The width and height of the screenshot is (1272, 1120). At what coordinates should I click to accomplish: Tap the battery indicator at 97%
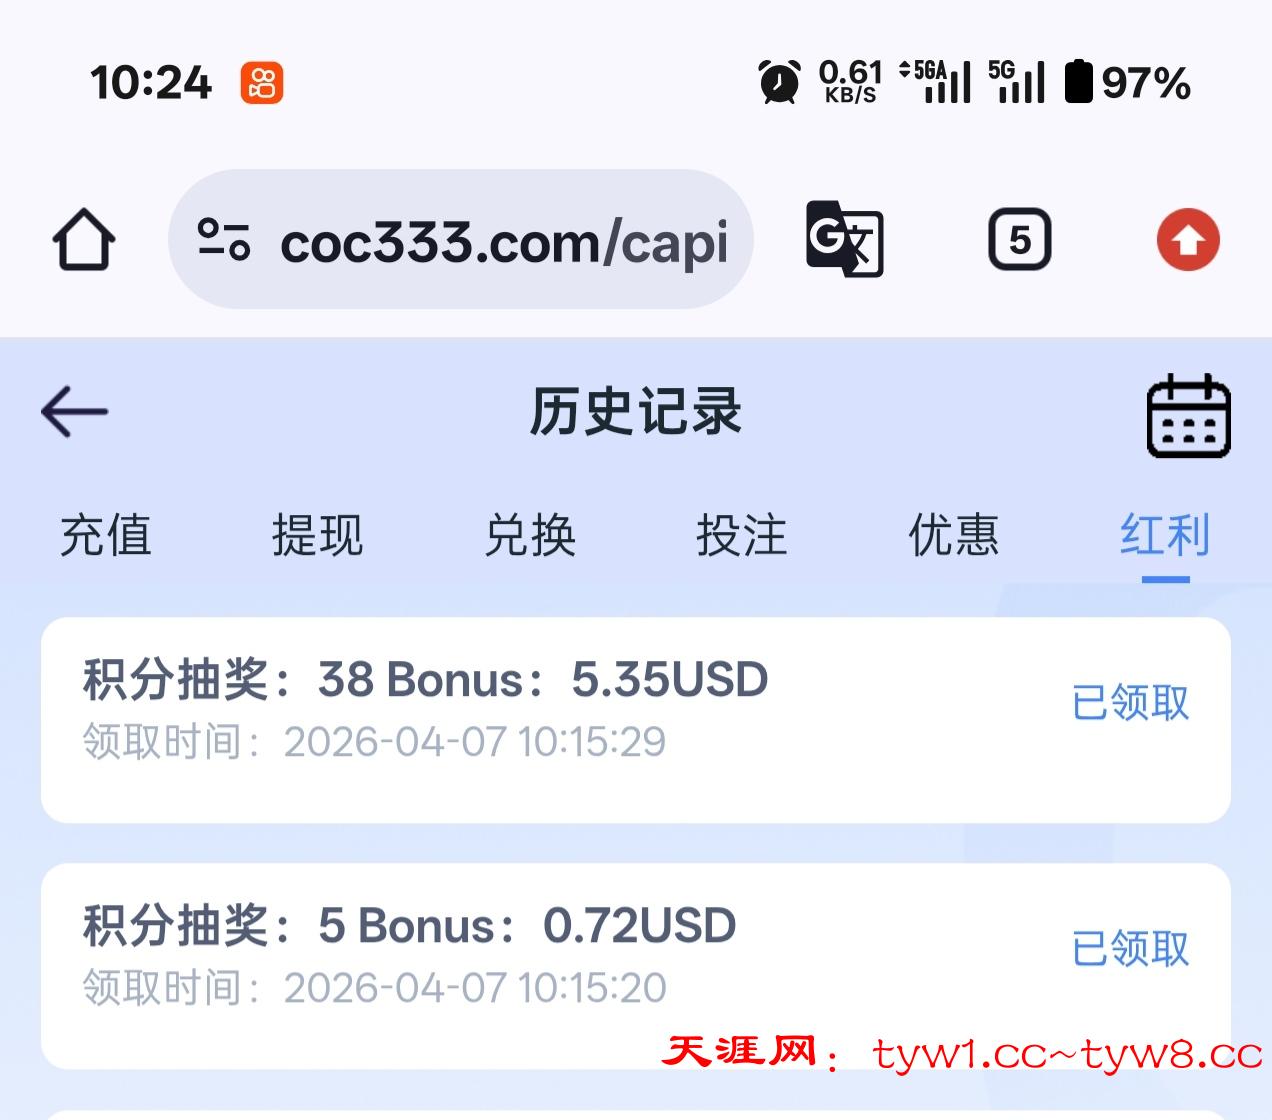[1128, 82]
